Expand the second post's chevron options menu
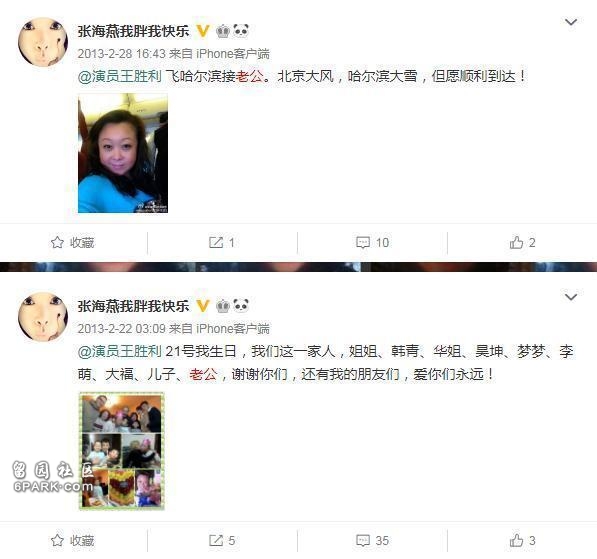The width and height of the screenshot is (597, 559). (x=570, y=297)
